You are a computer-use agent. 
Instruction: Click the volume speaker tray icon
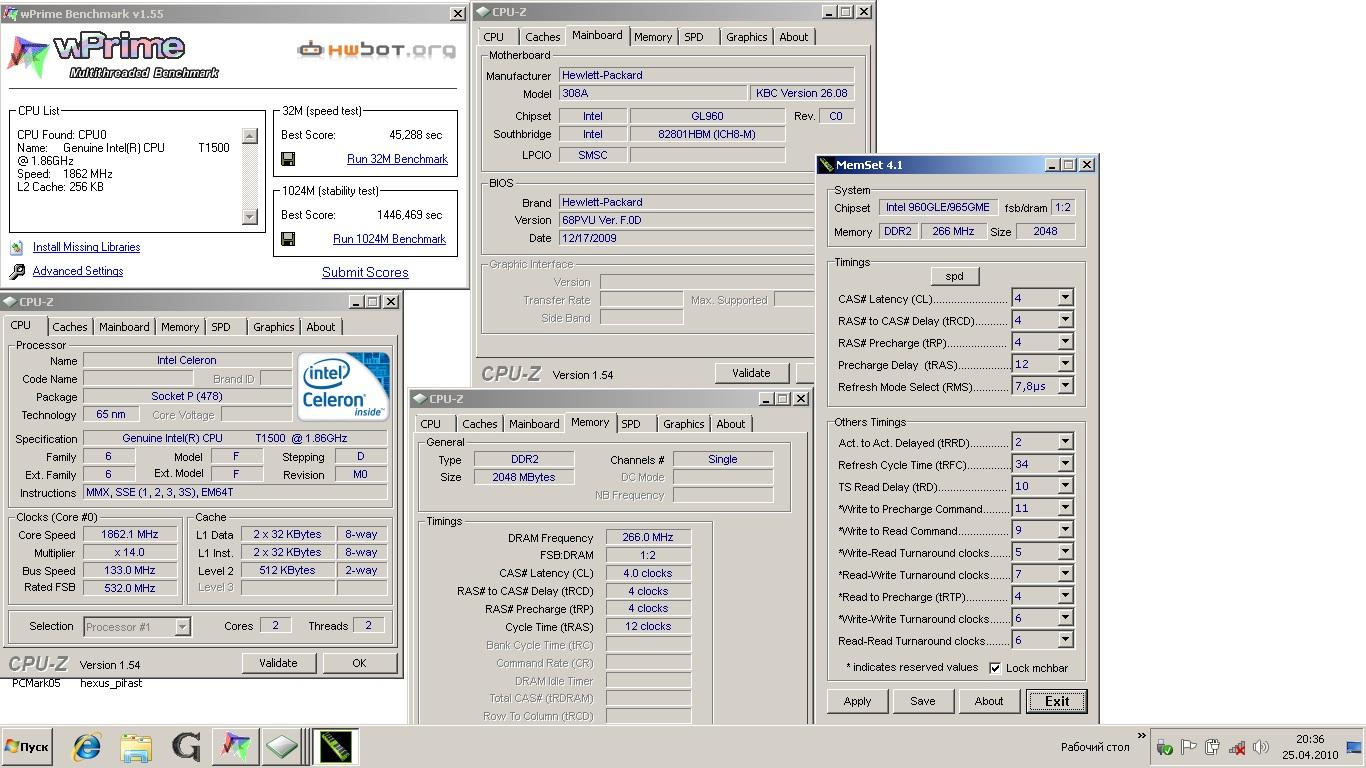coord(1261,747)
